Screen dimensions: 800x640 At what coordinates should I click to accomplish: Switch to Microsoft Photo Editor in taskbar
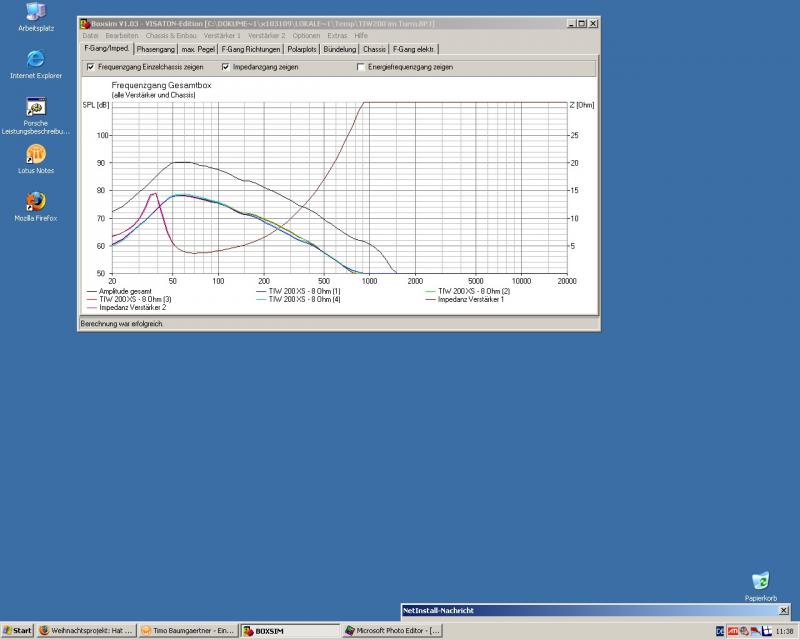tap(392, 631)
